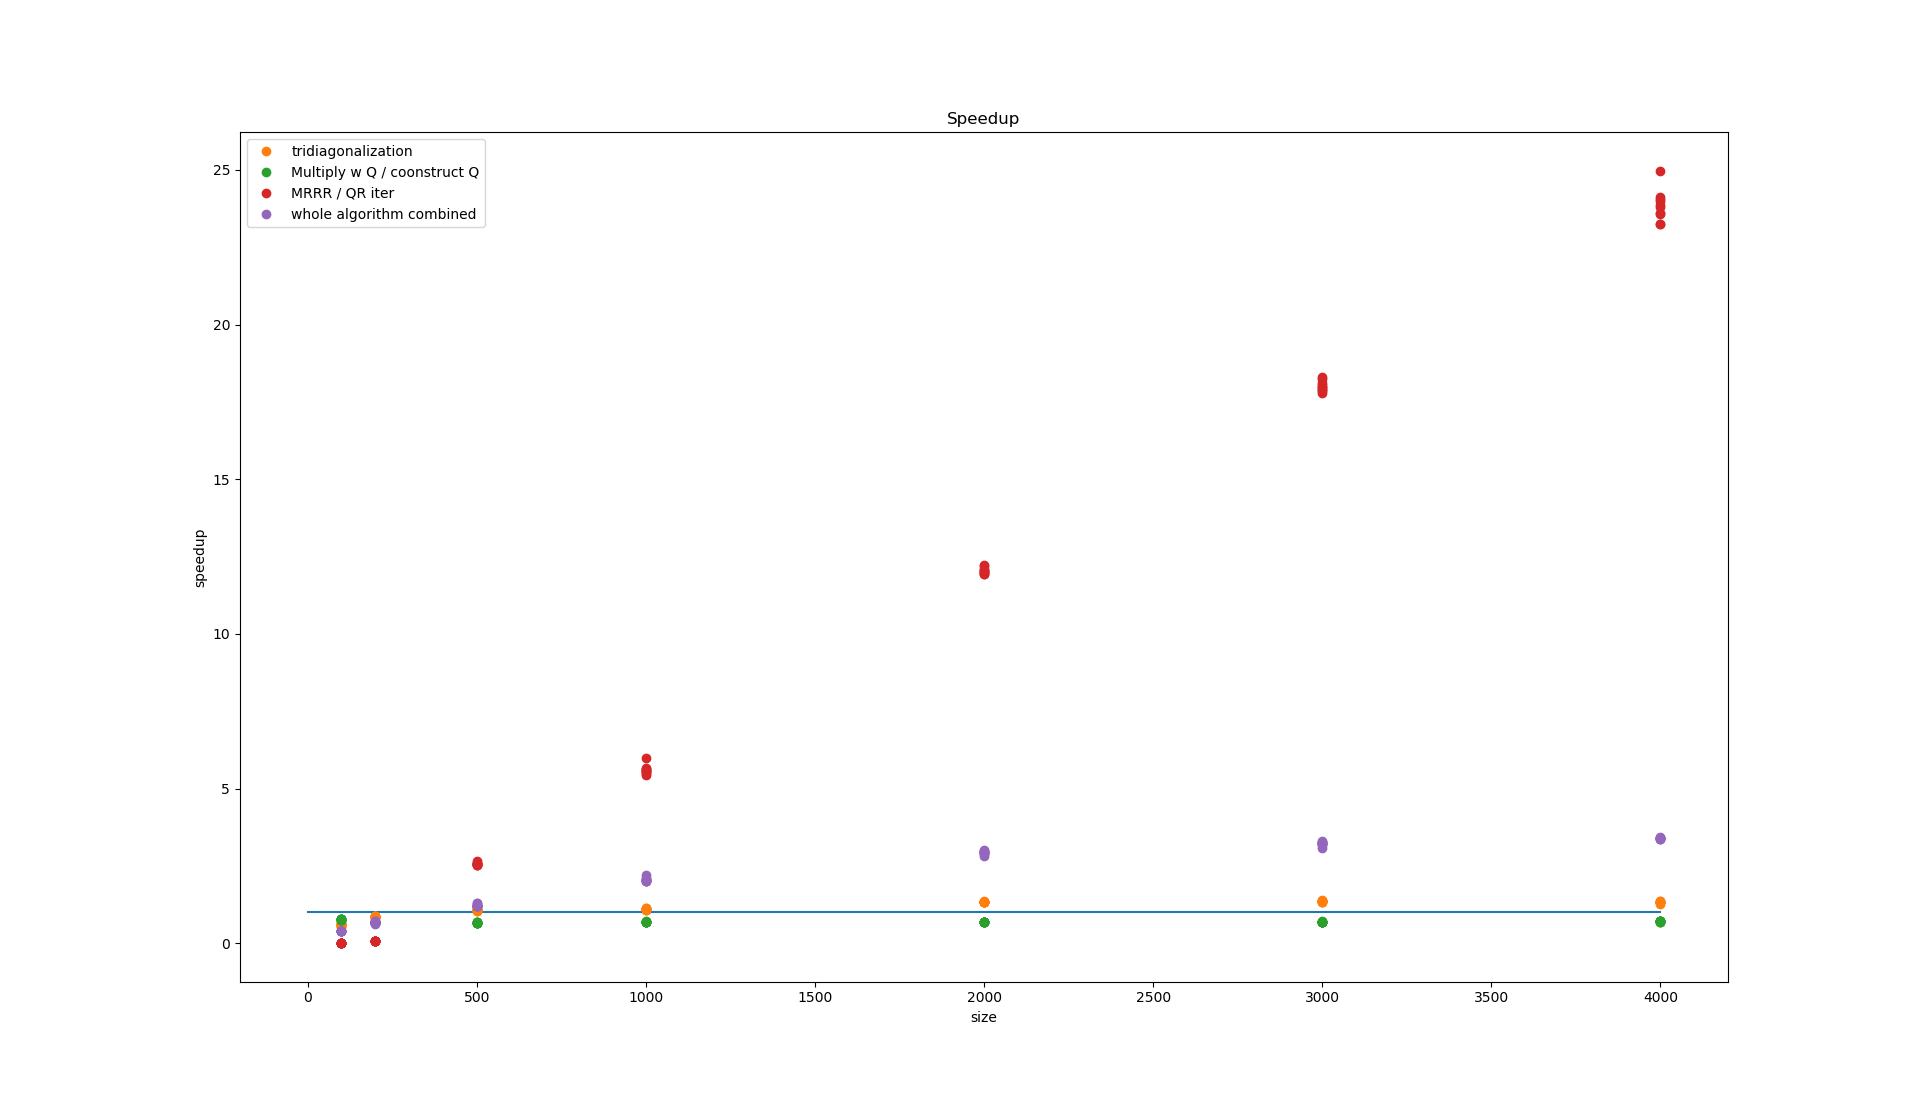Select orange tridiagonalization point at size 2000
This screenshot has width=1920, height=1103.
(984, 902)
